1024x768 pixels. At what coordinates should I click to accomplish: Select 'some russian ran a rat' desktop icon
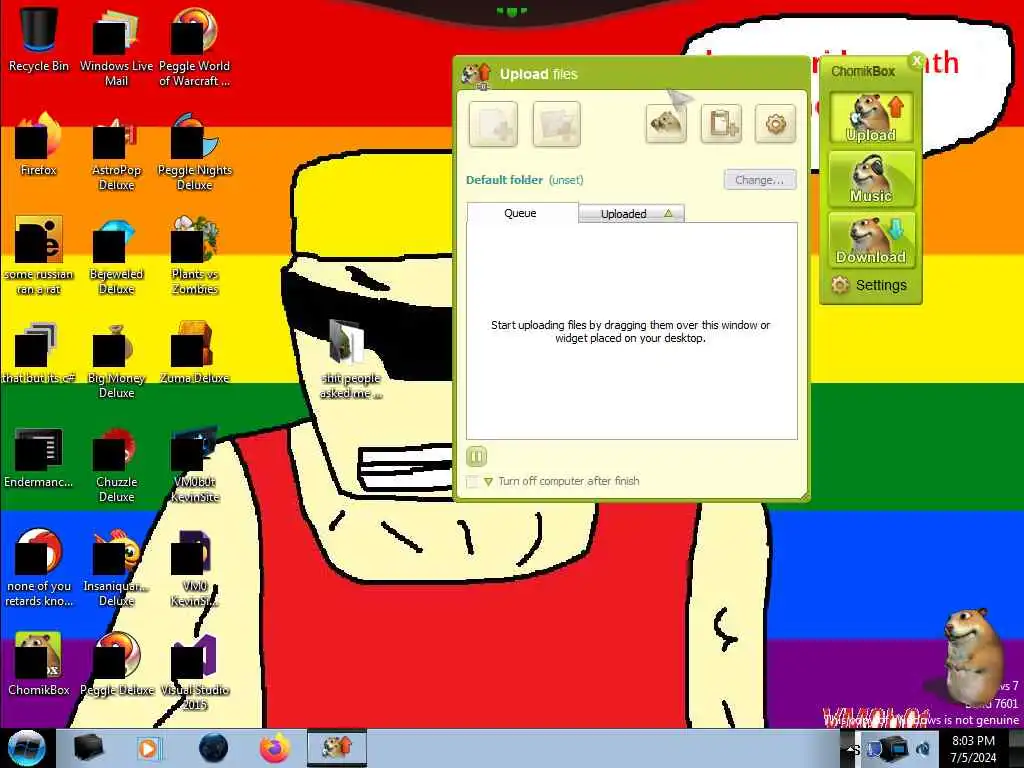click(x=39, y=256)
